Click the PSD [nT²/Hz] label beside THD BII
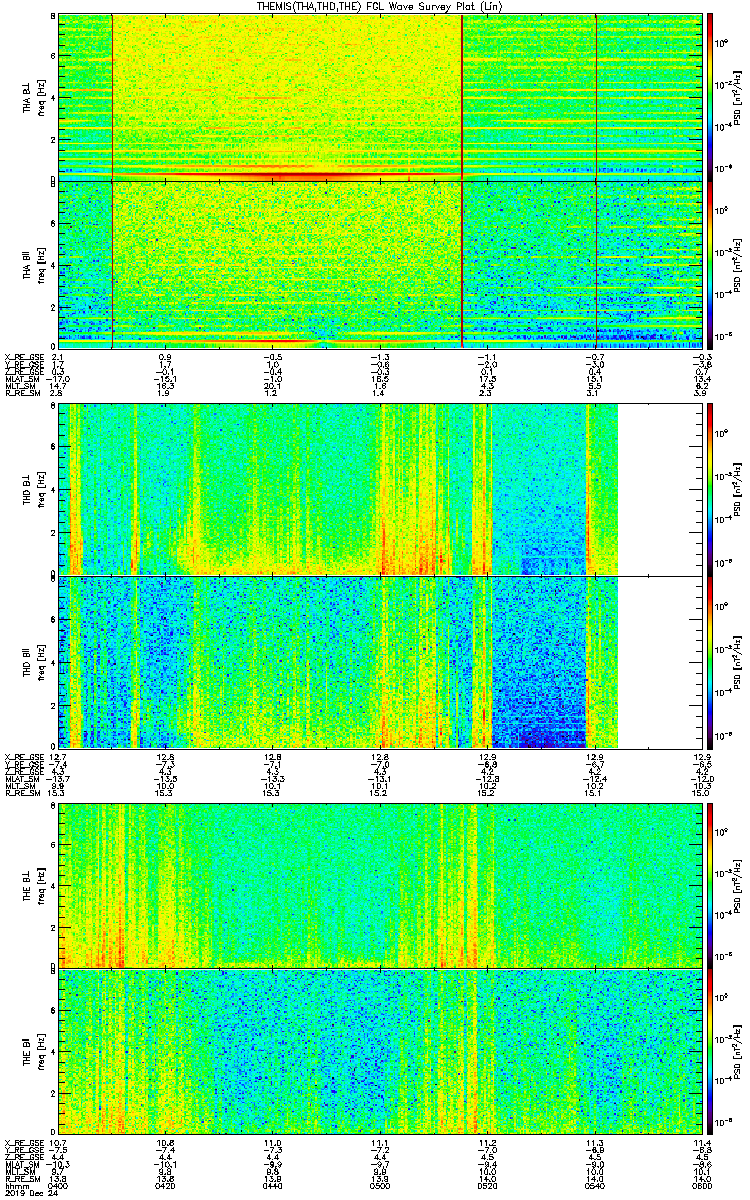 click(x=738, y=662)
